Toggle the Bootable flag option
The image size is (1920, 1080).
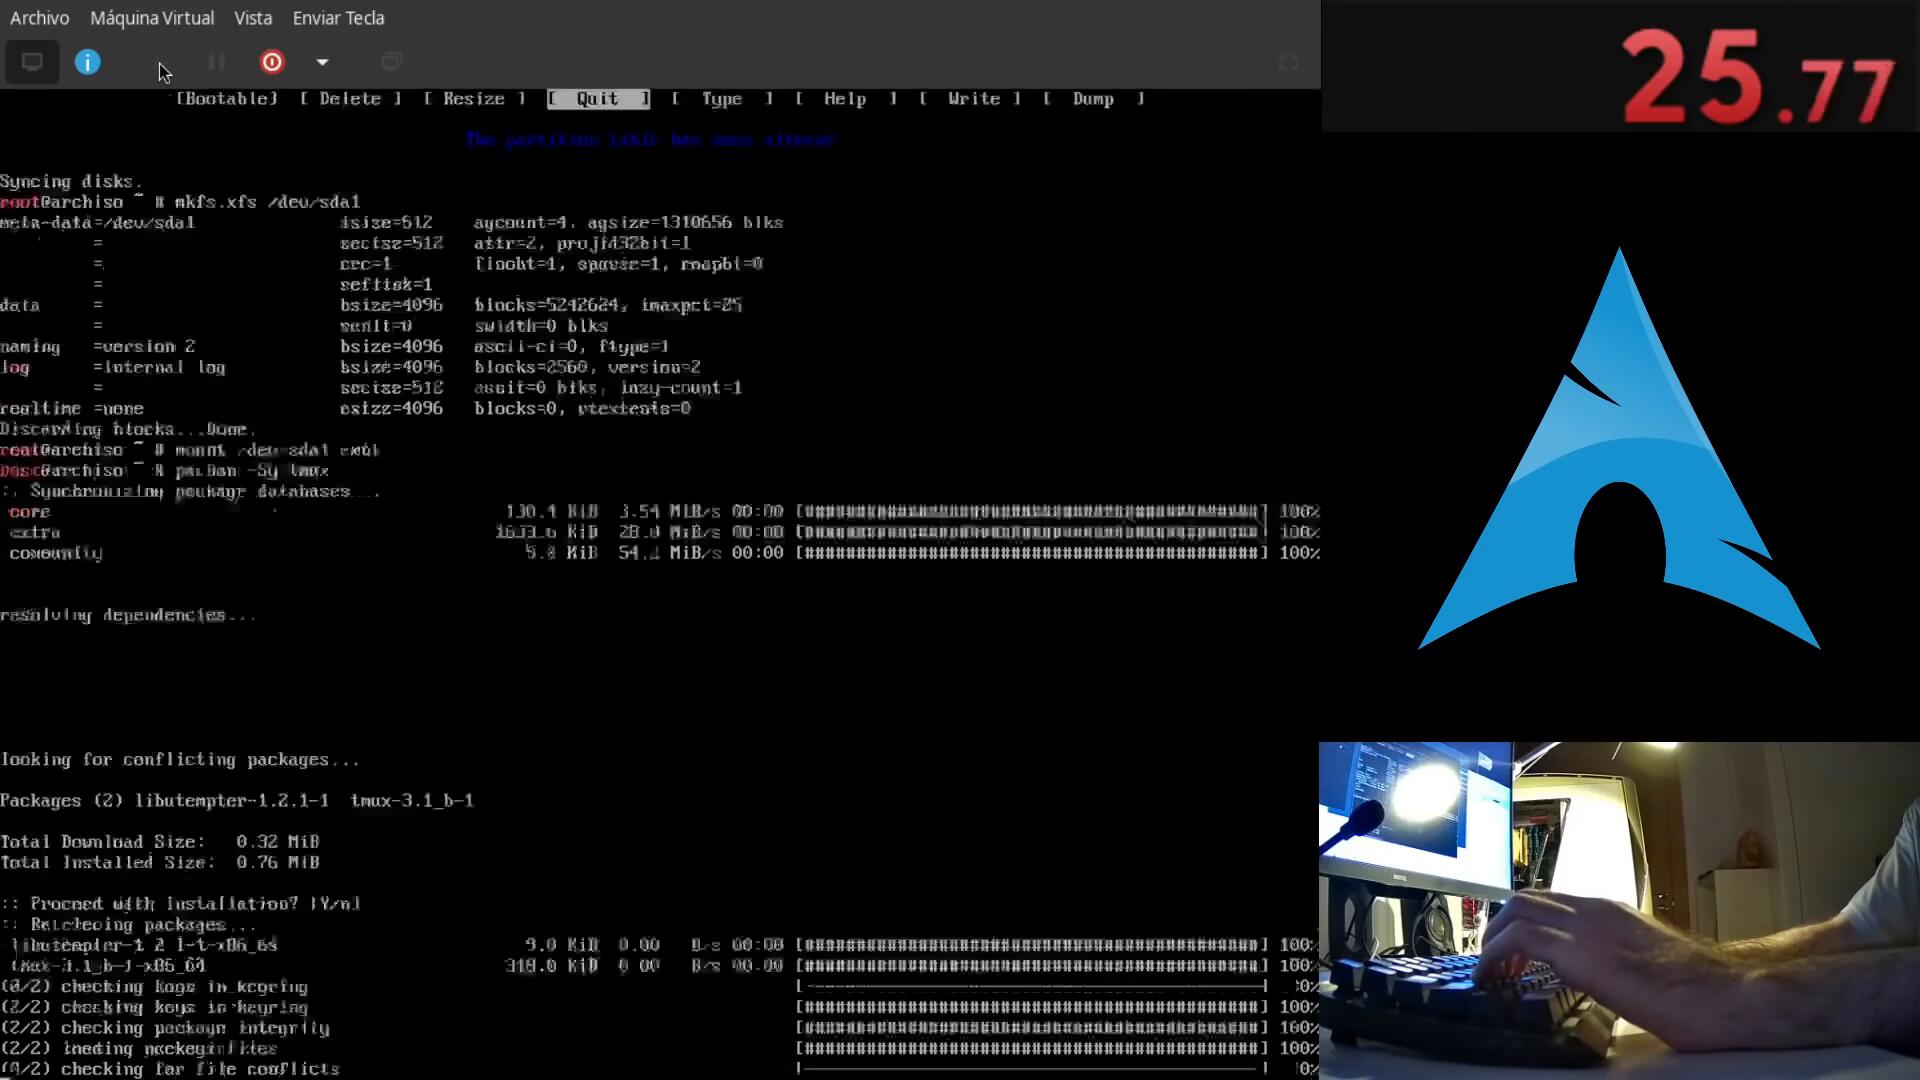coord(227,98)
